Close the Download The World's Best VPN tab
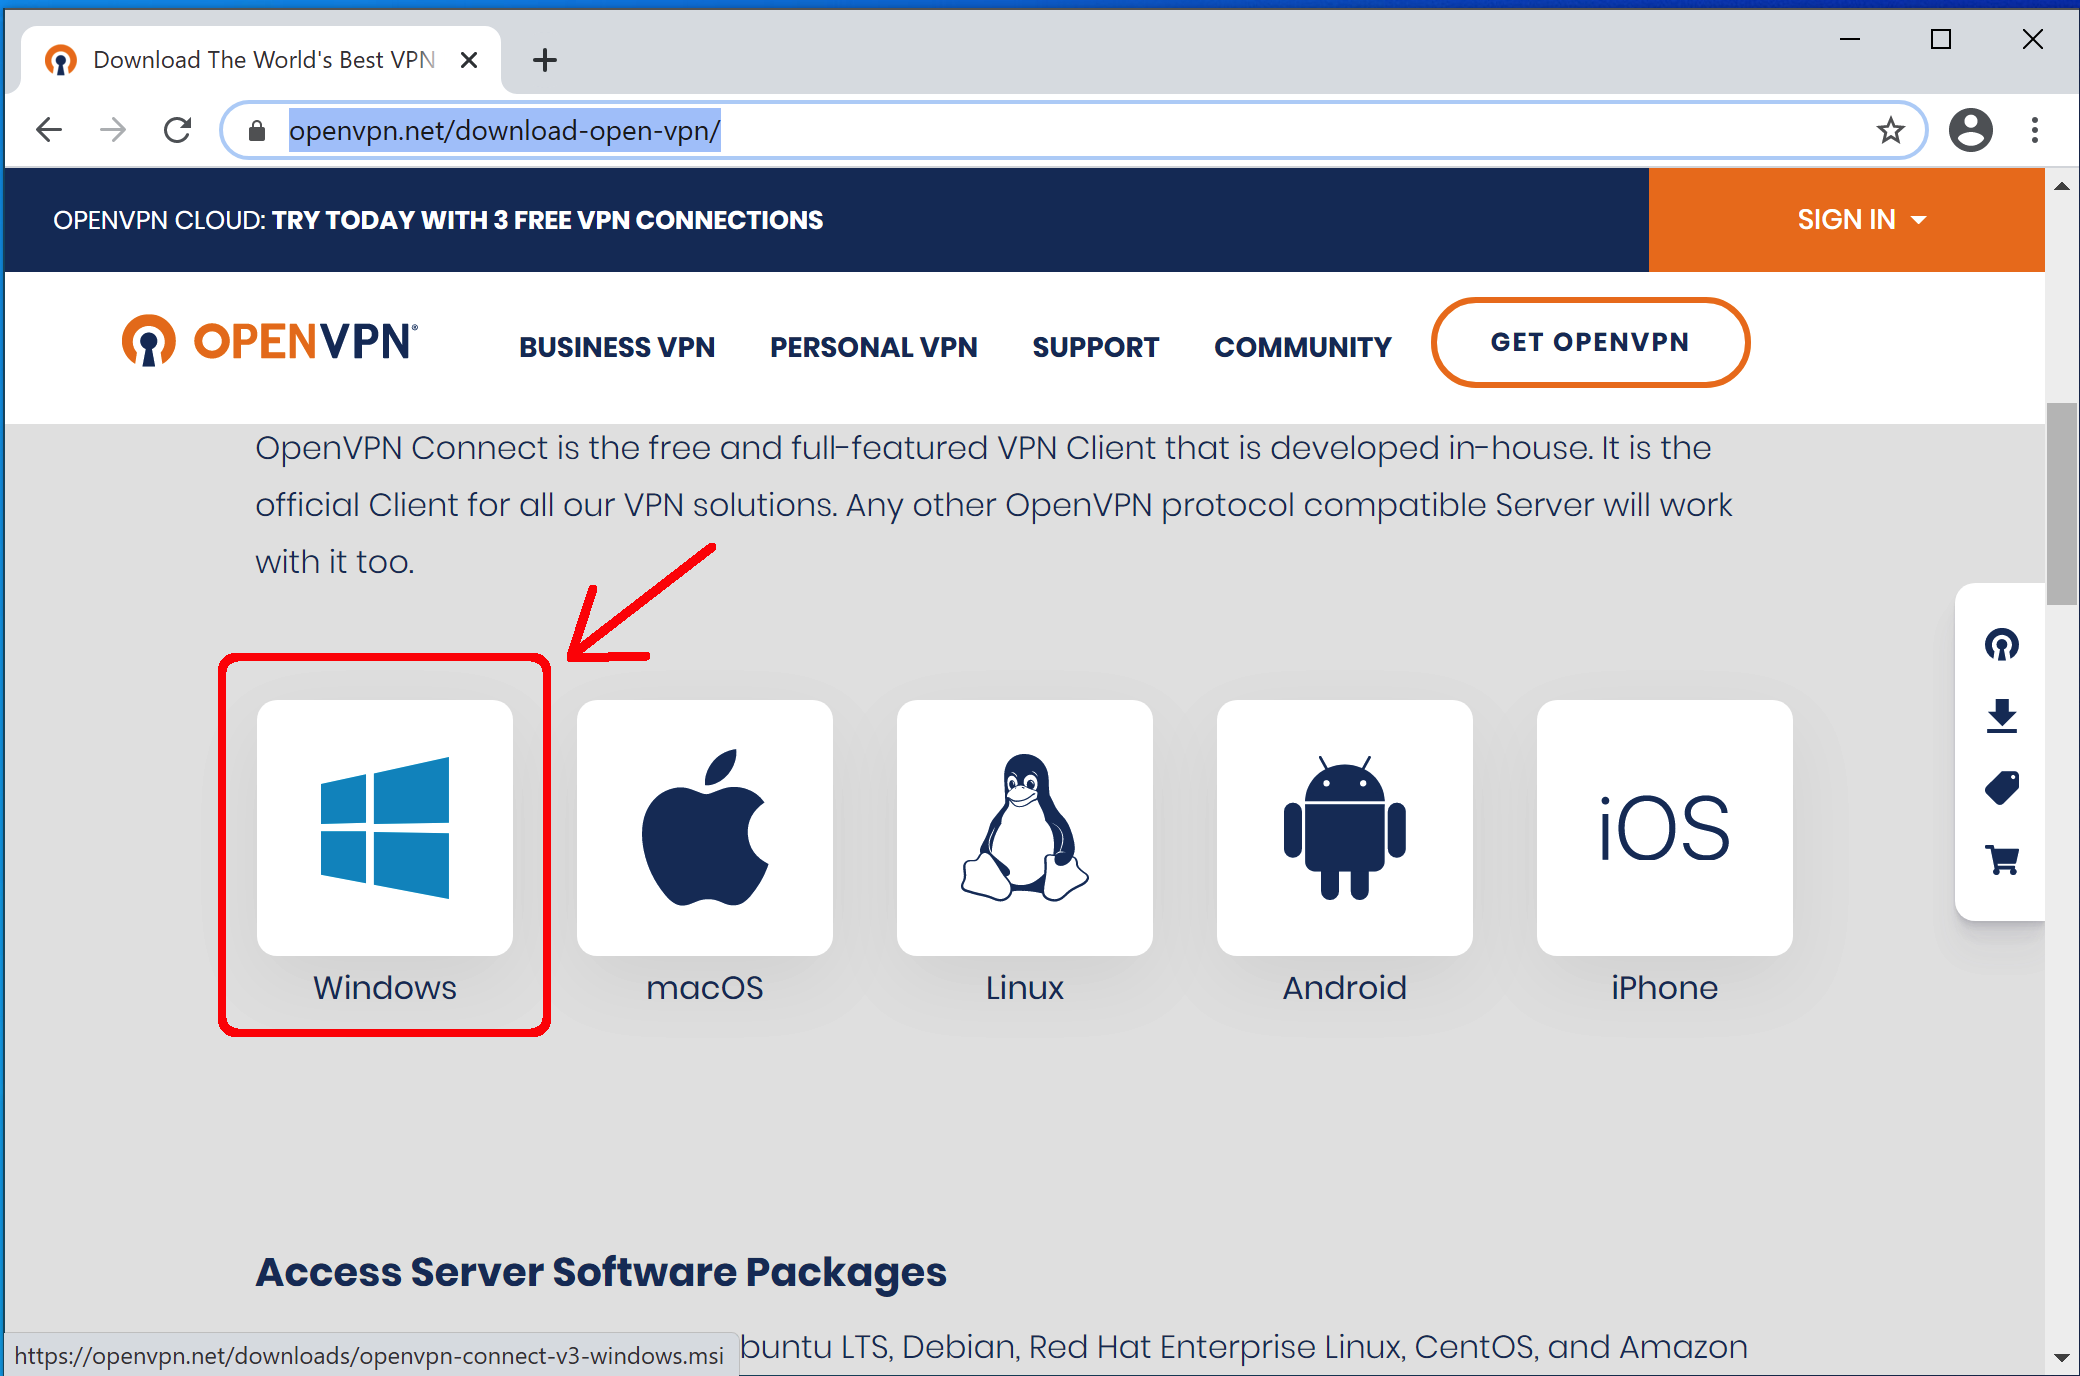This screenshot has height=1376, width=2080. click(468, 60)
